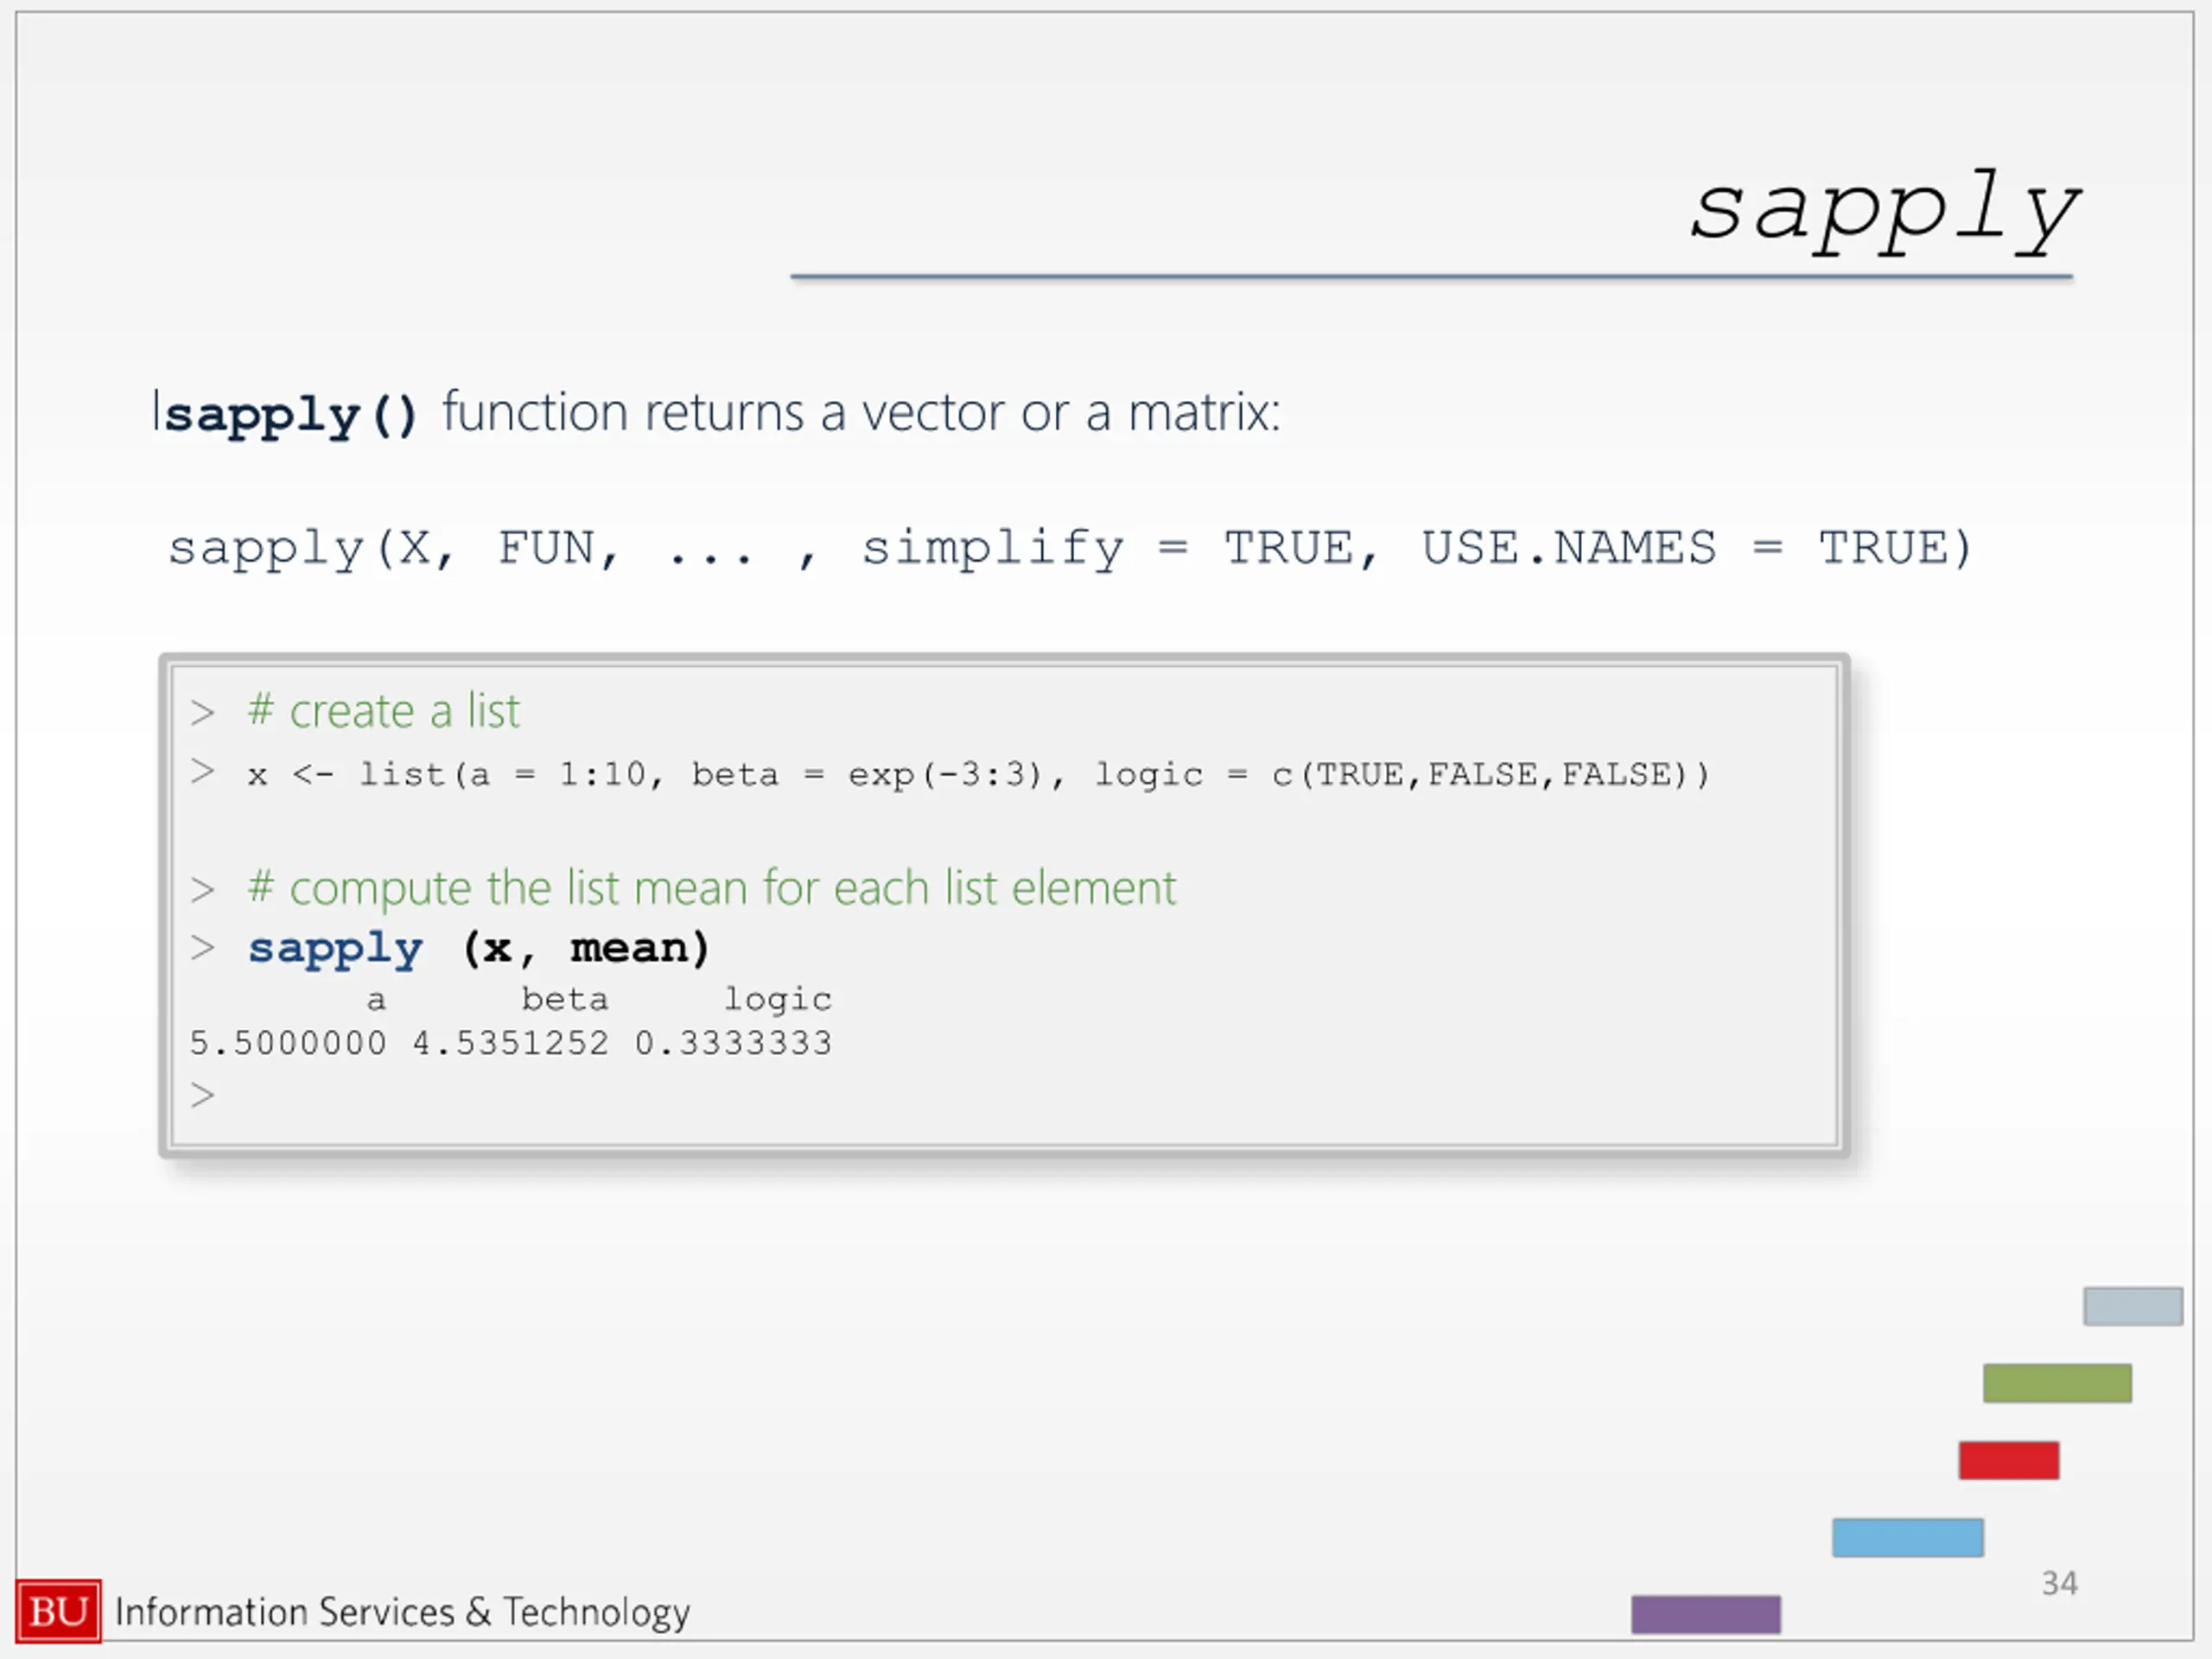Viewport: 2212px width, 1659px height.
Task: Click the bold sapply() heading text
Action: pos(290,414)
